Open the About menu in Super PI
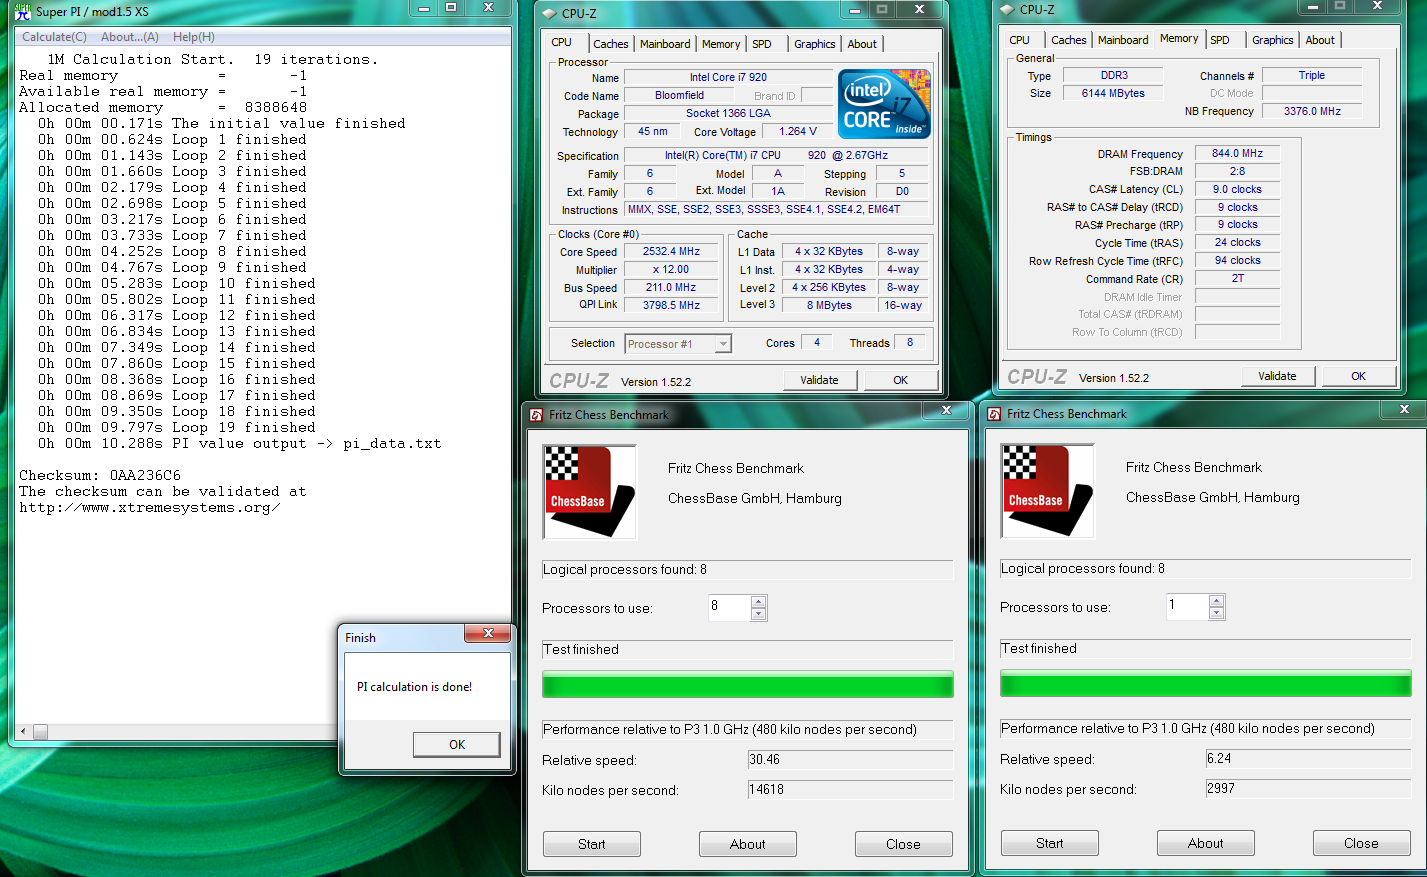This screenshot has width=1427, height=877. coord(130,37)
